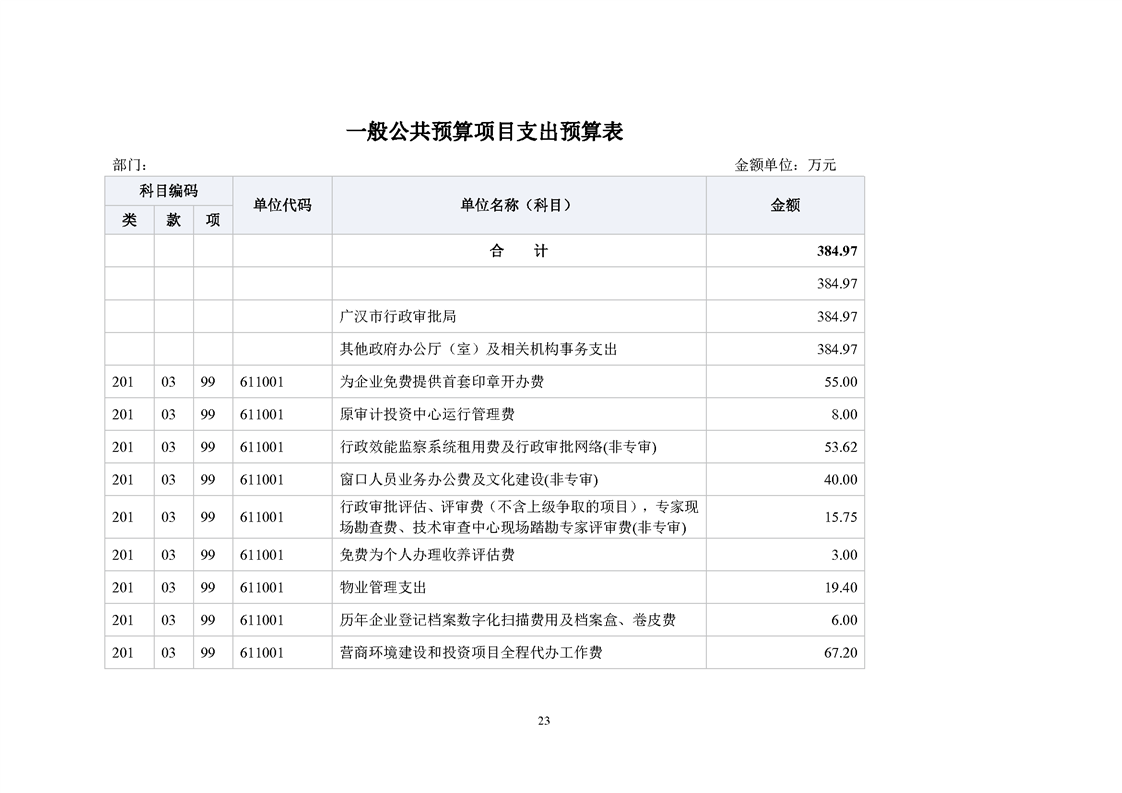
Task: Select the 单位代码 header cell
Action: pos(283,205)
